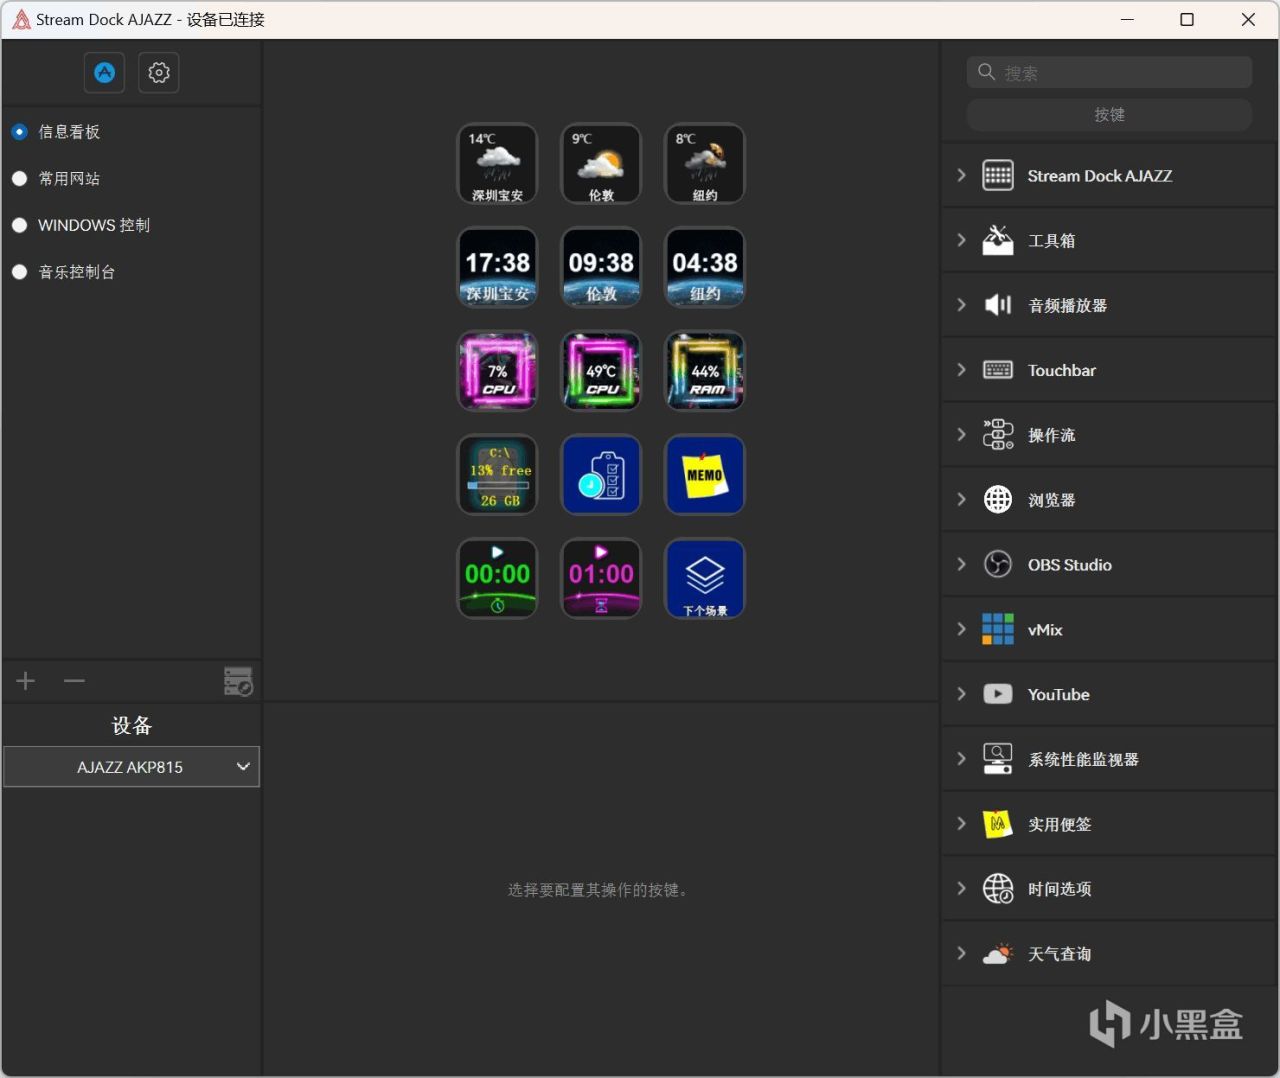Select the 常用网站 profile radio button

(19, 179)
